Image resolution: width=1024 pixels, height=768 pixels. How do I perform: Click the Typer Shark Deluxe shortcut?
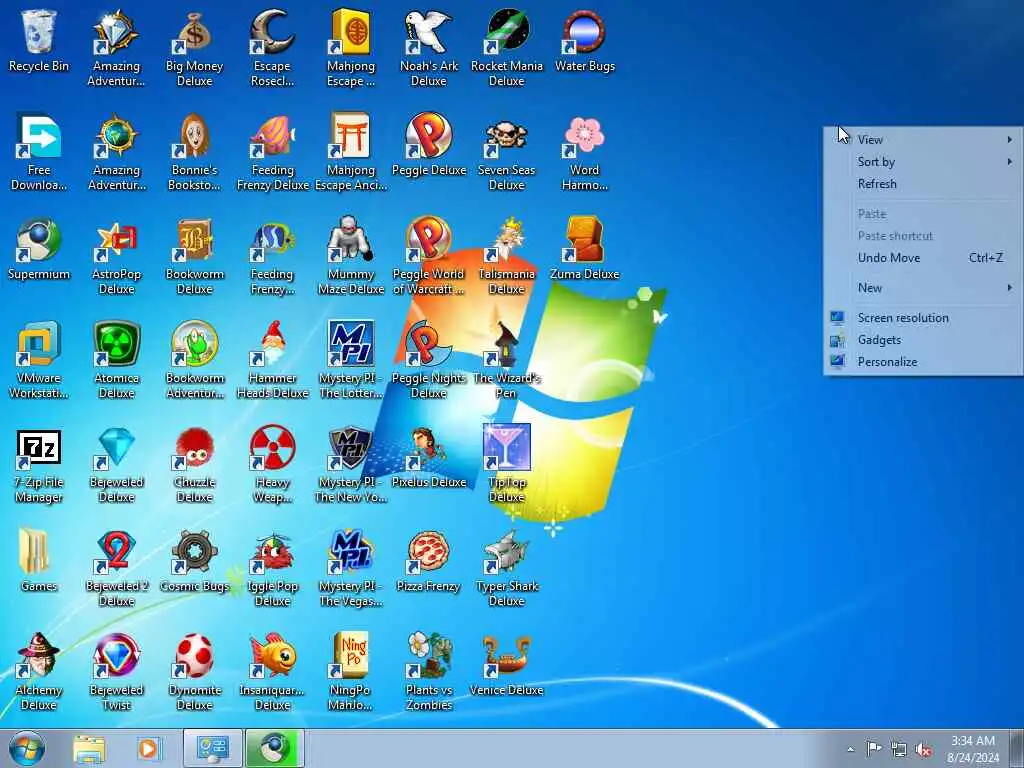tap(507, 568)
